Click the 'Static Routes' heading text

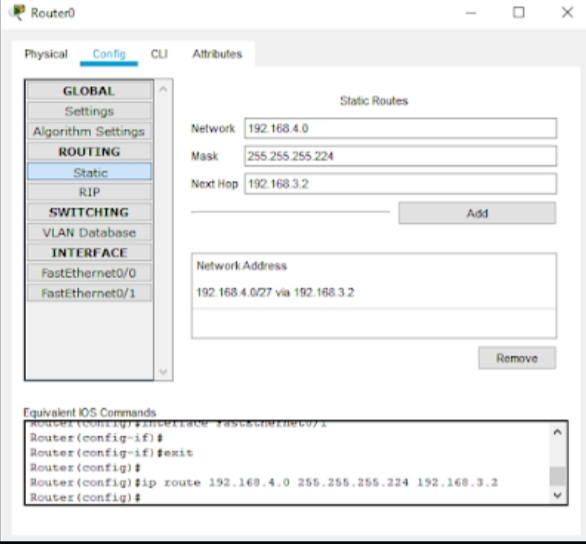tap(374, 101)
